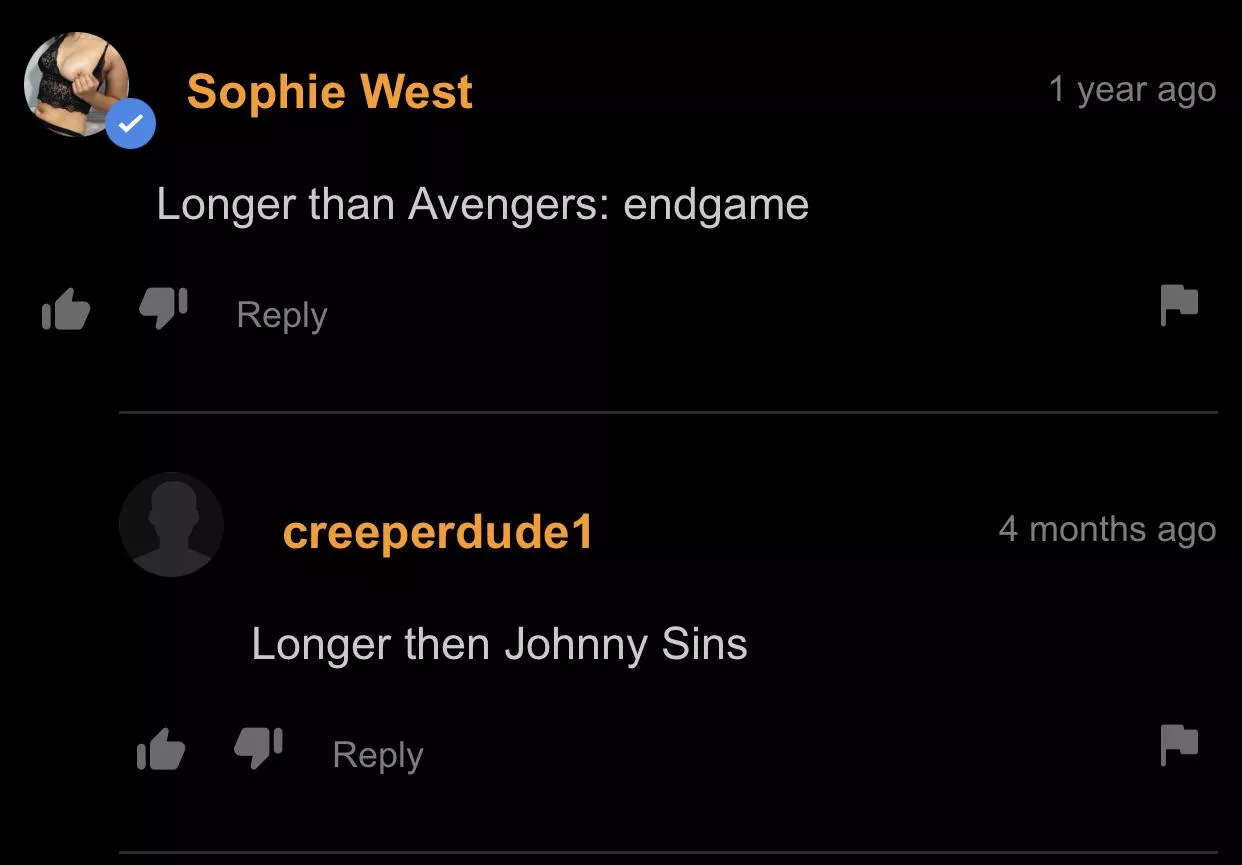Visit the creeperdude1 username link
Image resolution: width=1242 pixels, height=865 pixels.
(438, 532)
